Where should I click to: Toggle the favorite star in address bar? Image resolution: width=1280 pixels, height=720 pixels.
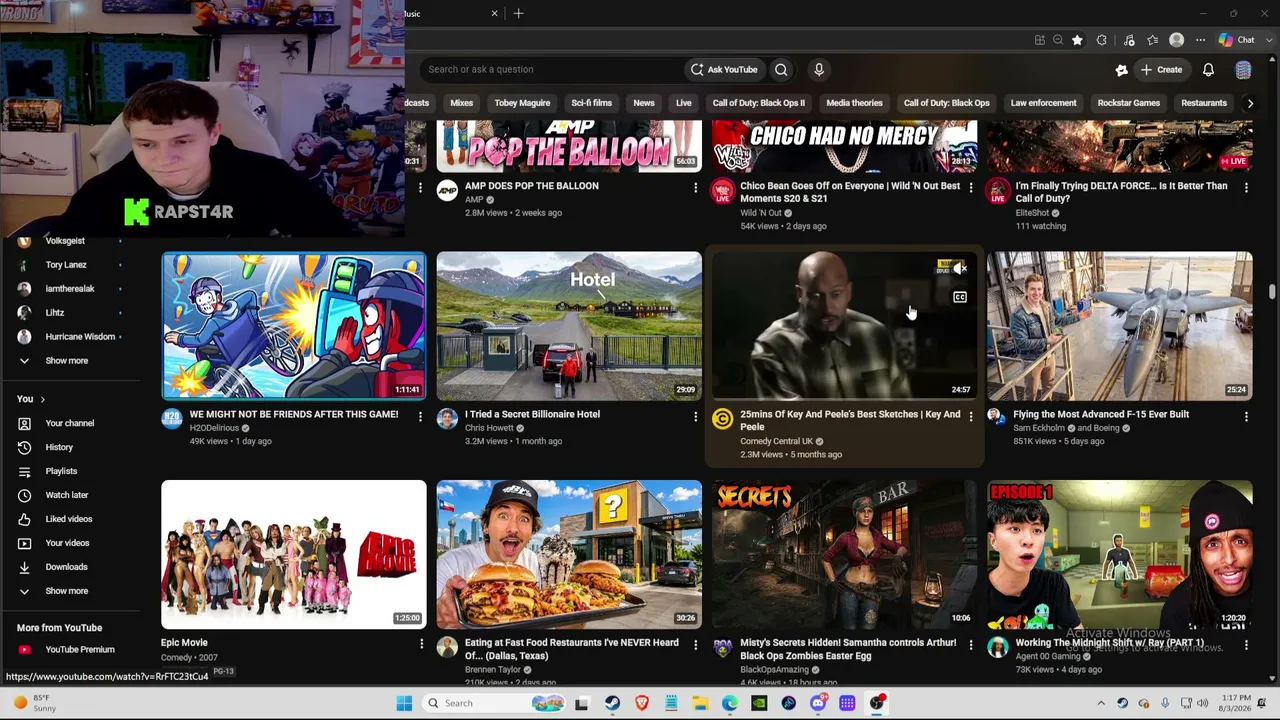[1077, 40]
